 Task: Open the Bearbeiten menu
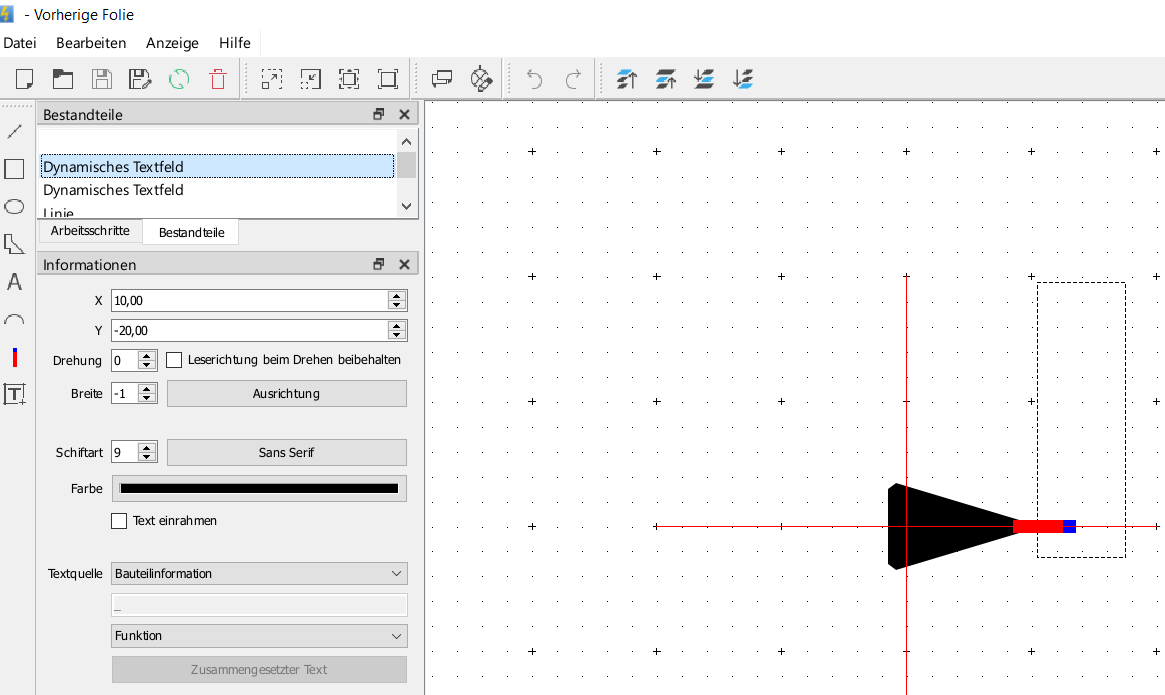pyautogui.click(x=91, y=43)
